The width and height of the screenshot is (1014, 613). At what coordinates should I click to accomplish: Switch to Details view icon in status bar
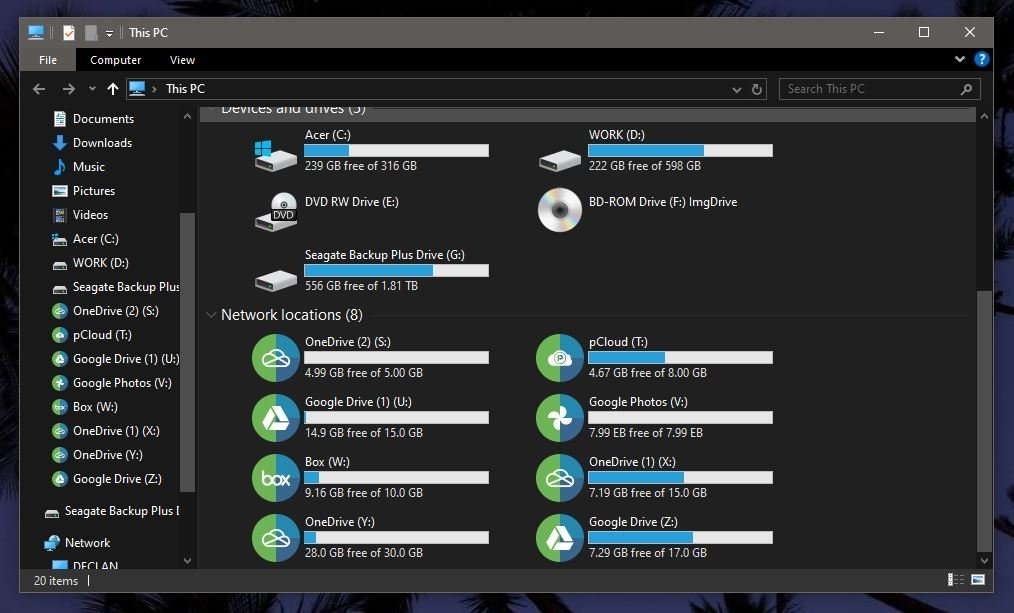[x=956, y=579]
